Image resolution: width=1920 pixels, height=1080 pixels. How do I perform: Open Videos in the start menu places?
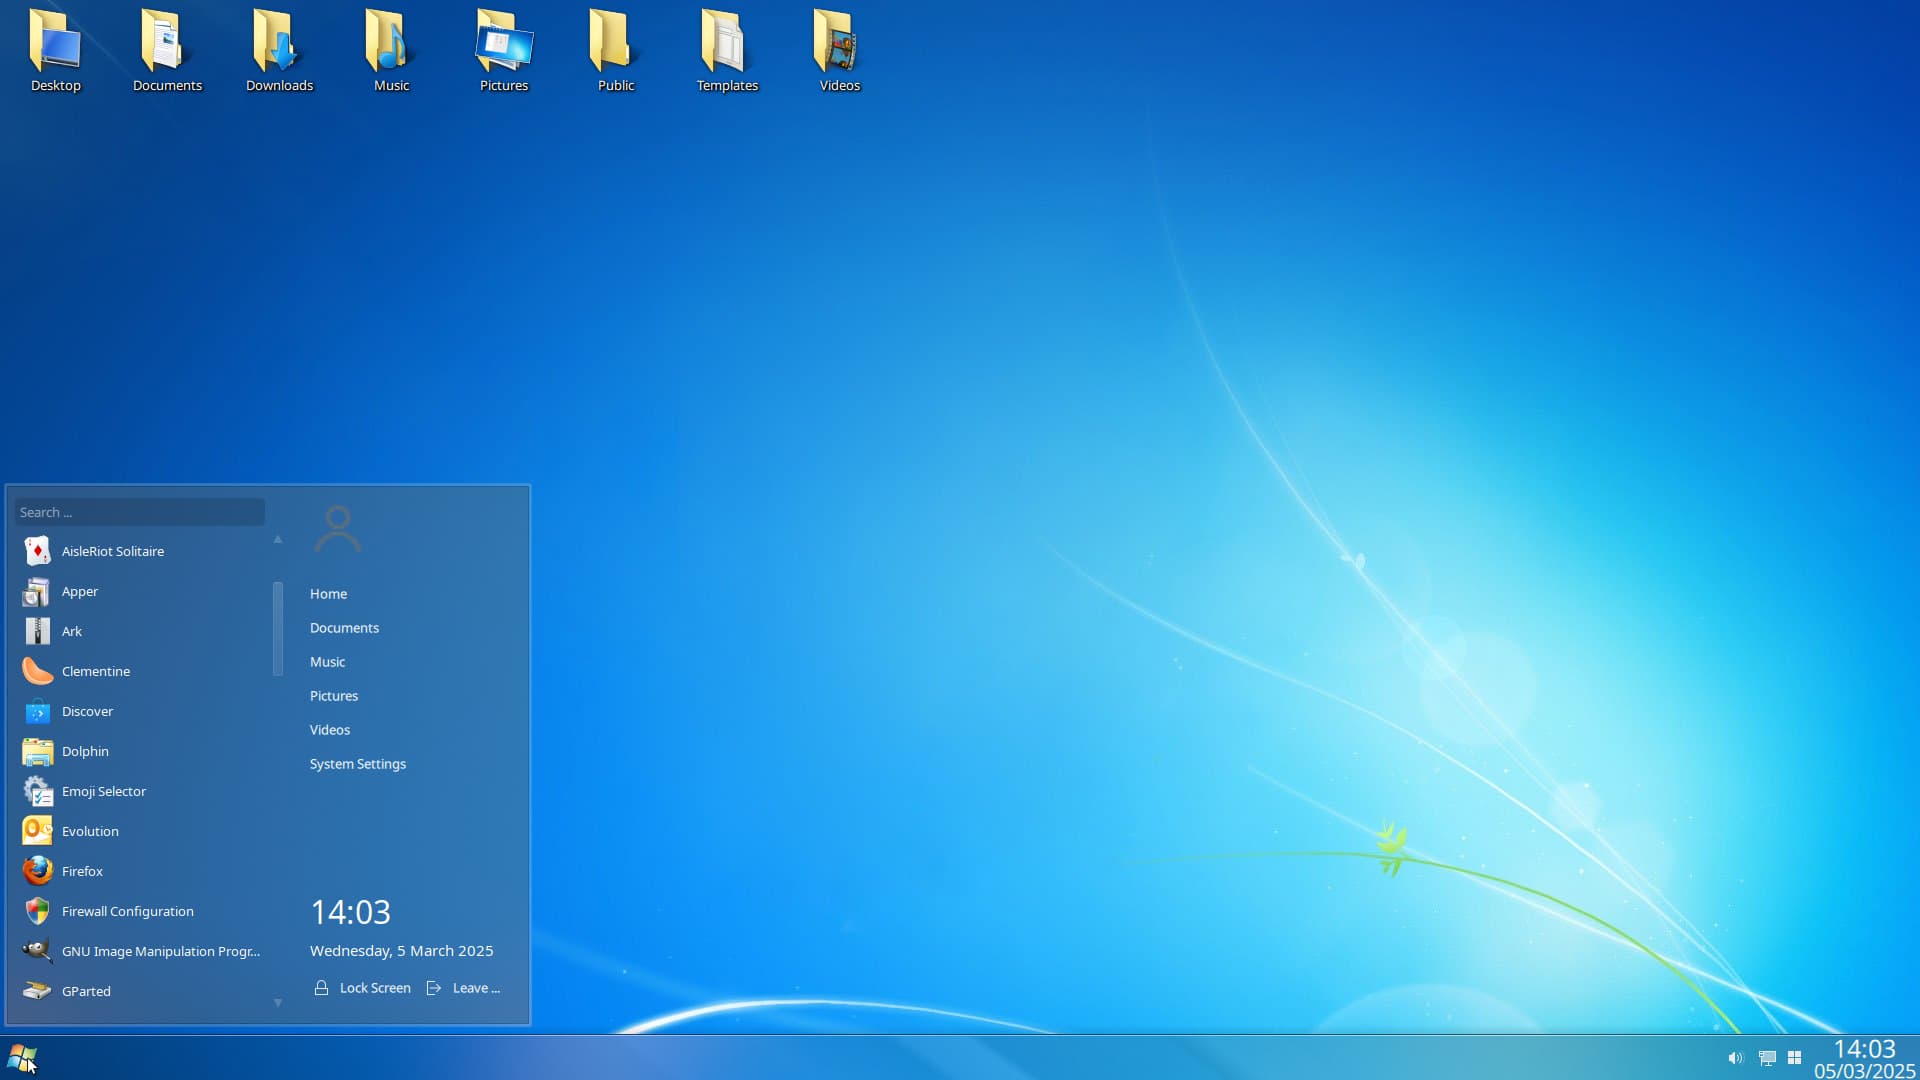329,730
